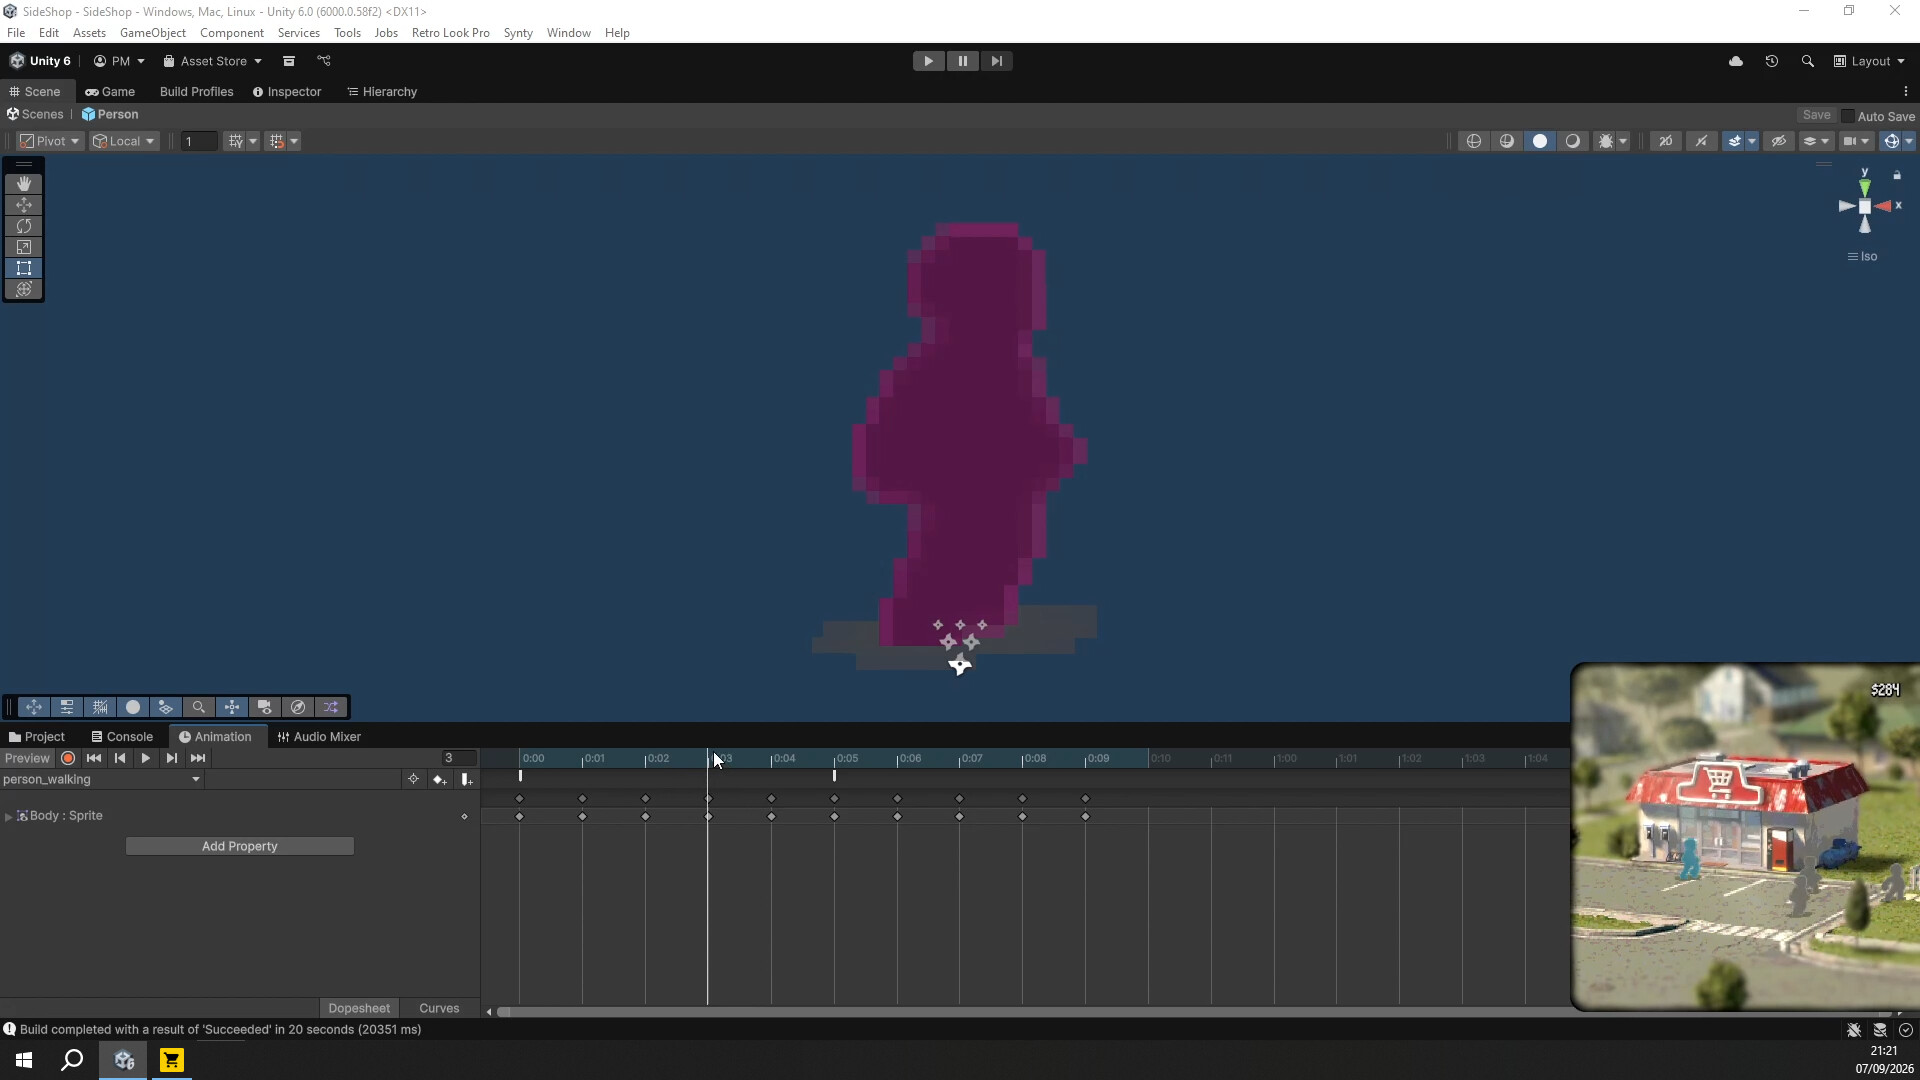The height and width of the screenshot is (1080, 1920).
Task: Open the Window menu
Action: (569, 33)
